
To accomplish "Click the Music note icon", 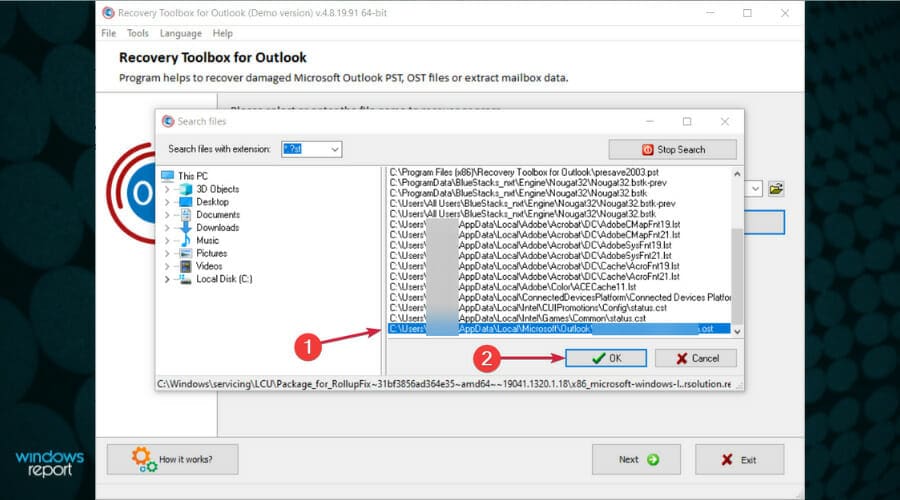I will [185, 241].
